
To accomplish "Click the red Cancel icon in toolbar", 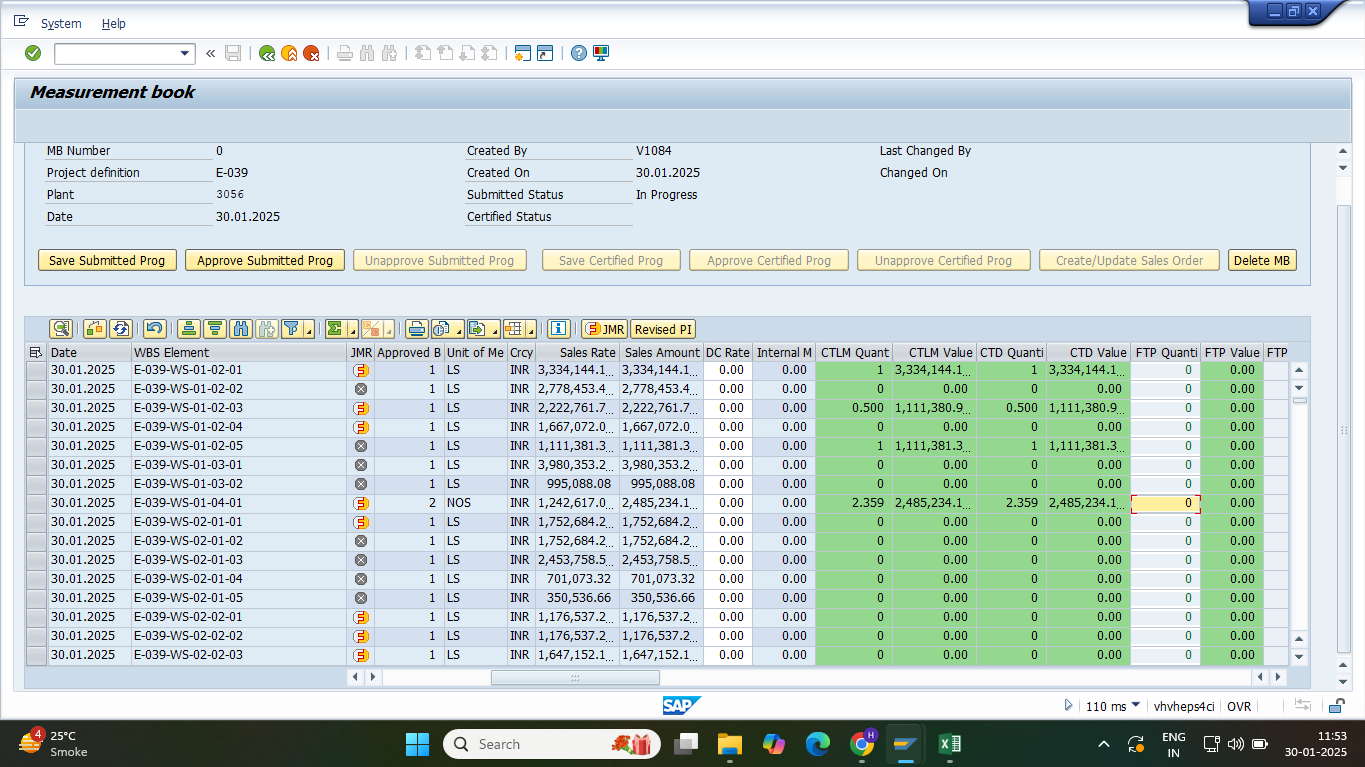I will tap(311, 54).
